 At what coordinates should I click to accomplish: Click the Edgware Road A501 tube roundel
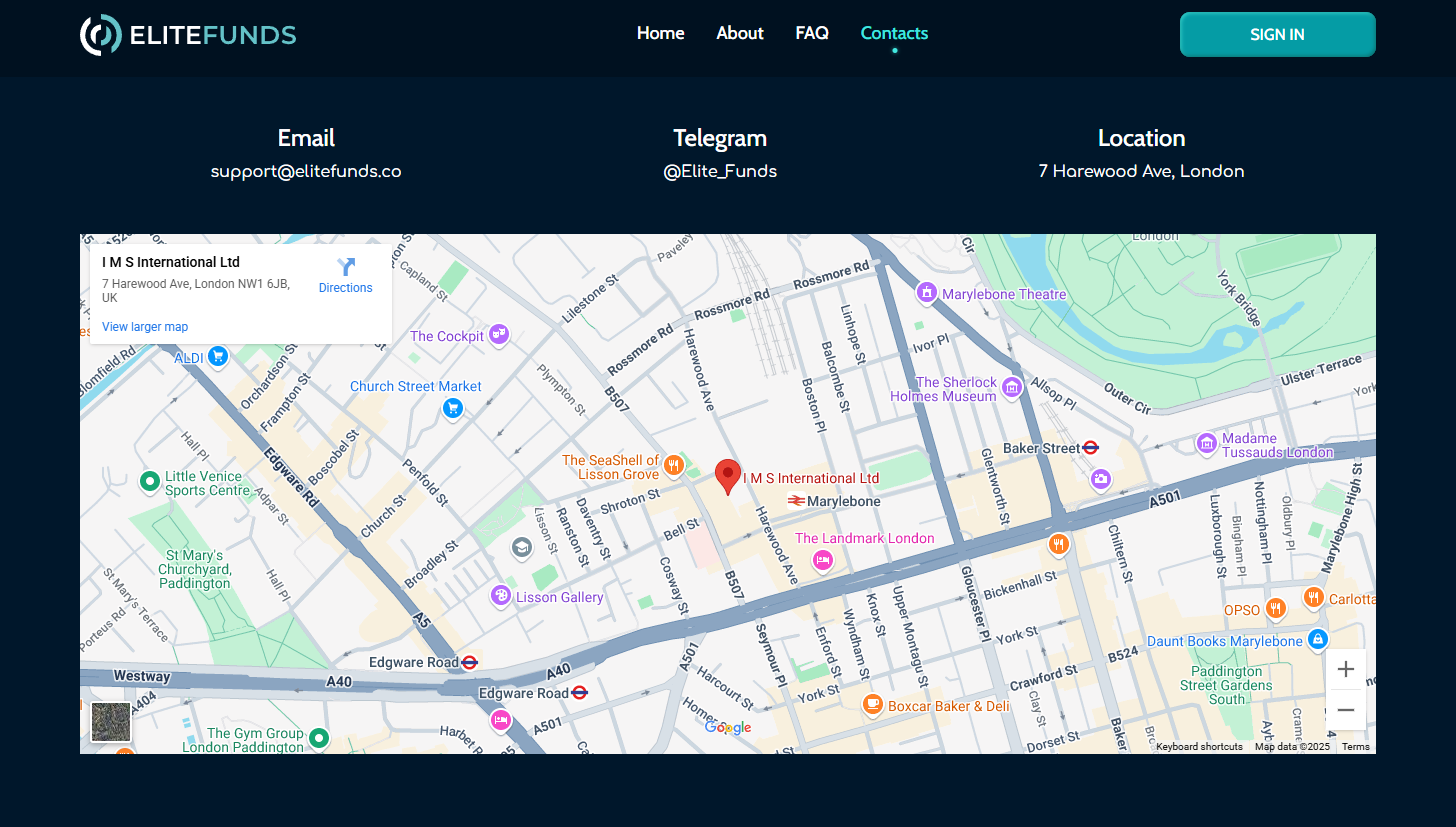[x=580, y=693]
